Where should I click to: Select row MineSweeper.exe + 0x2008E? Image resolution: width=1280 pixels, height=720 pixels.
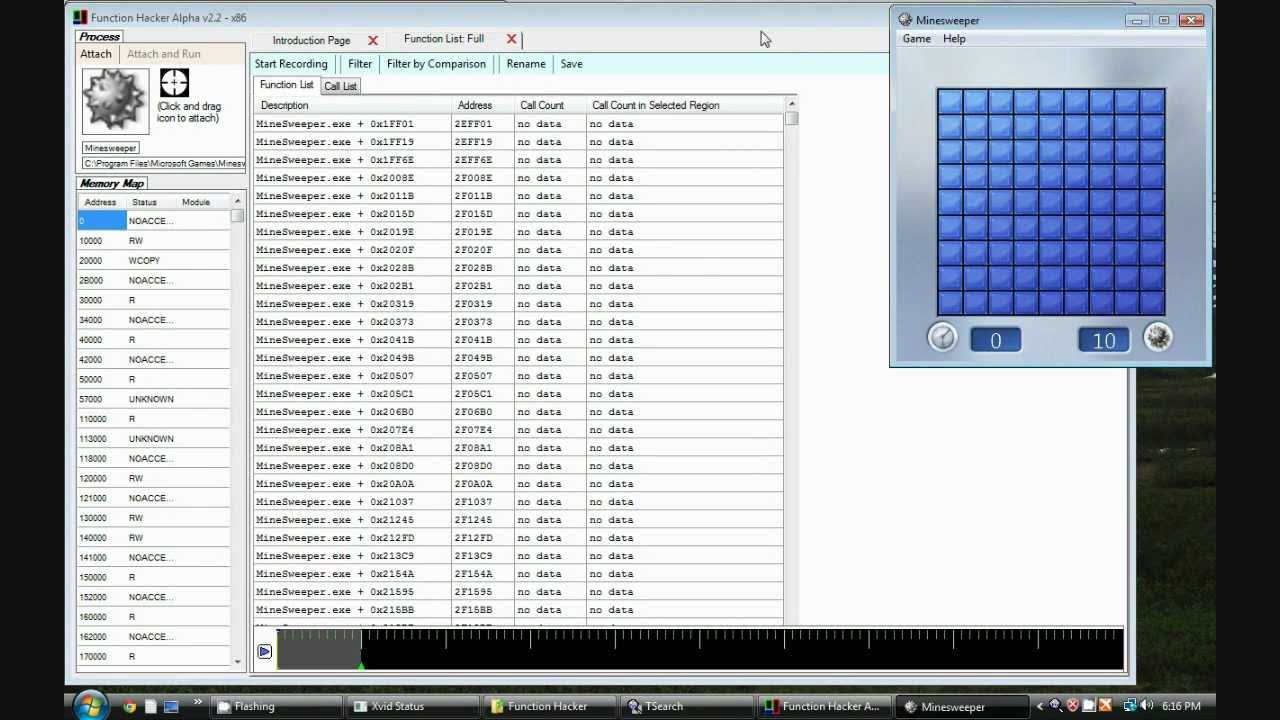pyautogui.click(x=518, y=178)
